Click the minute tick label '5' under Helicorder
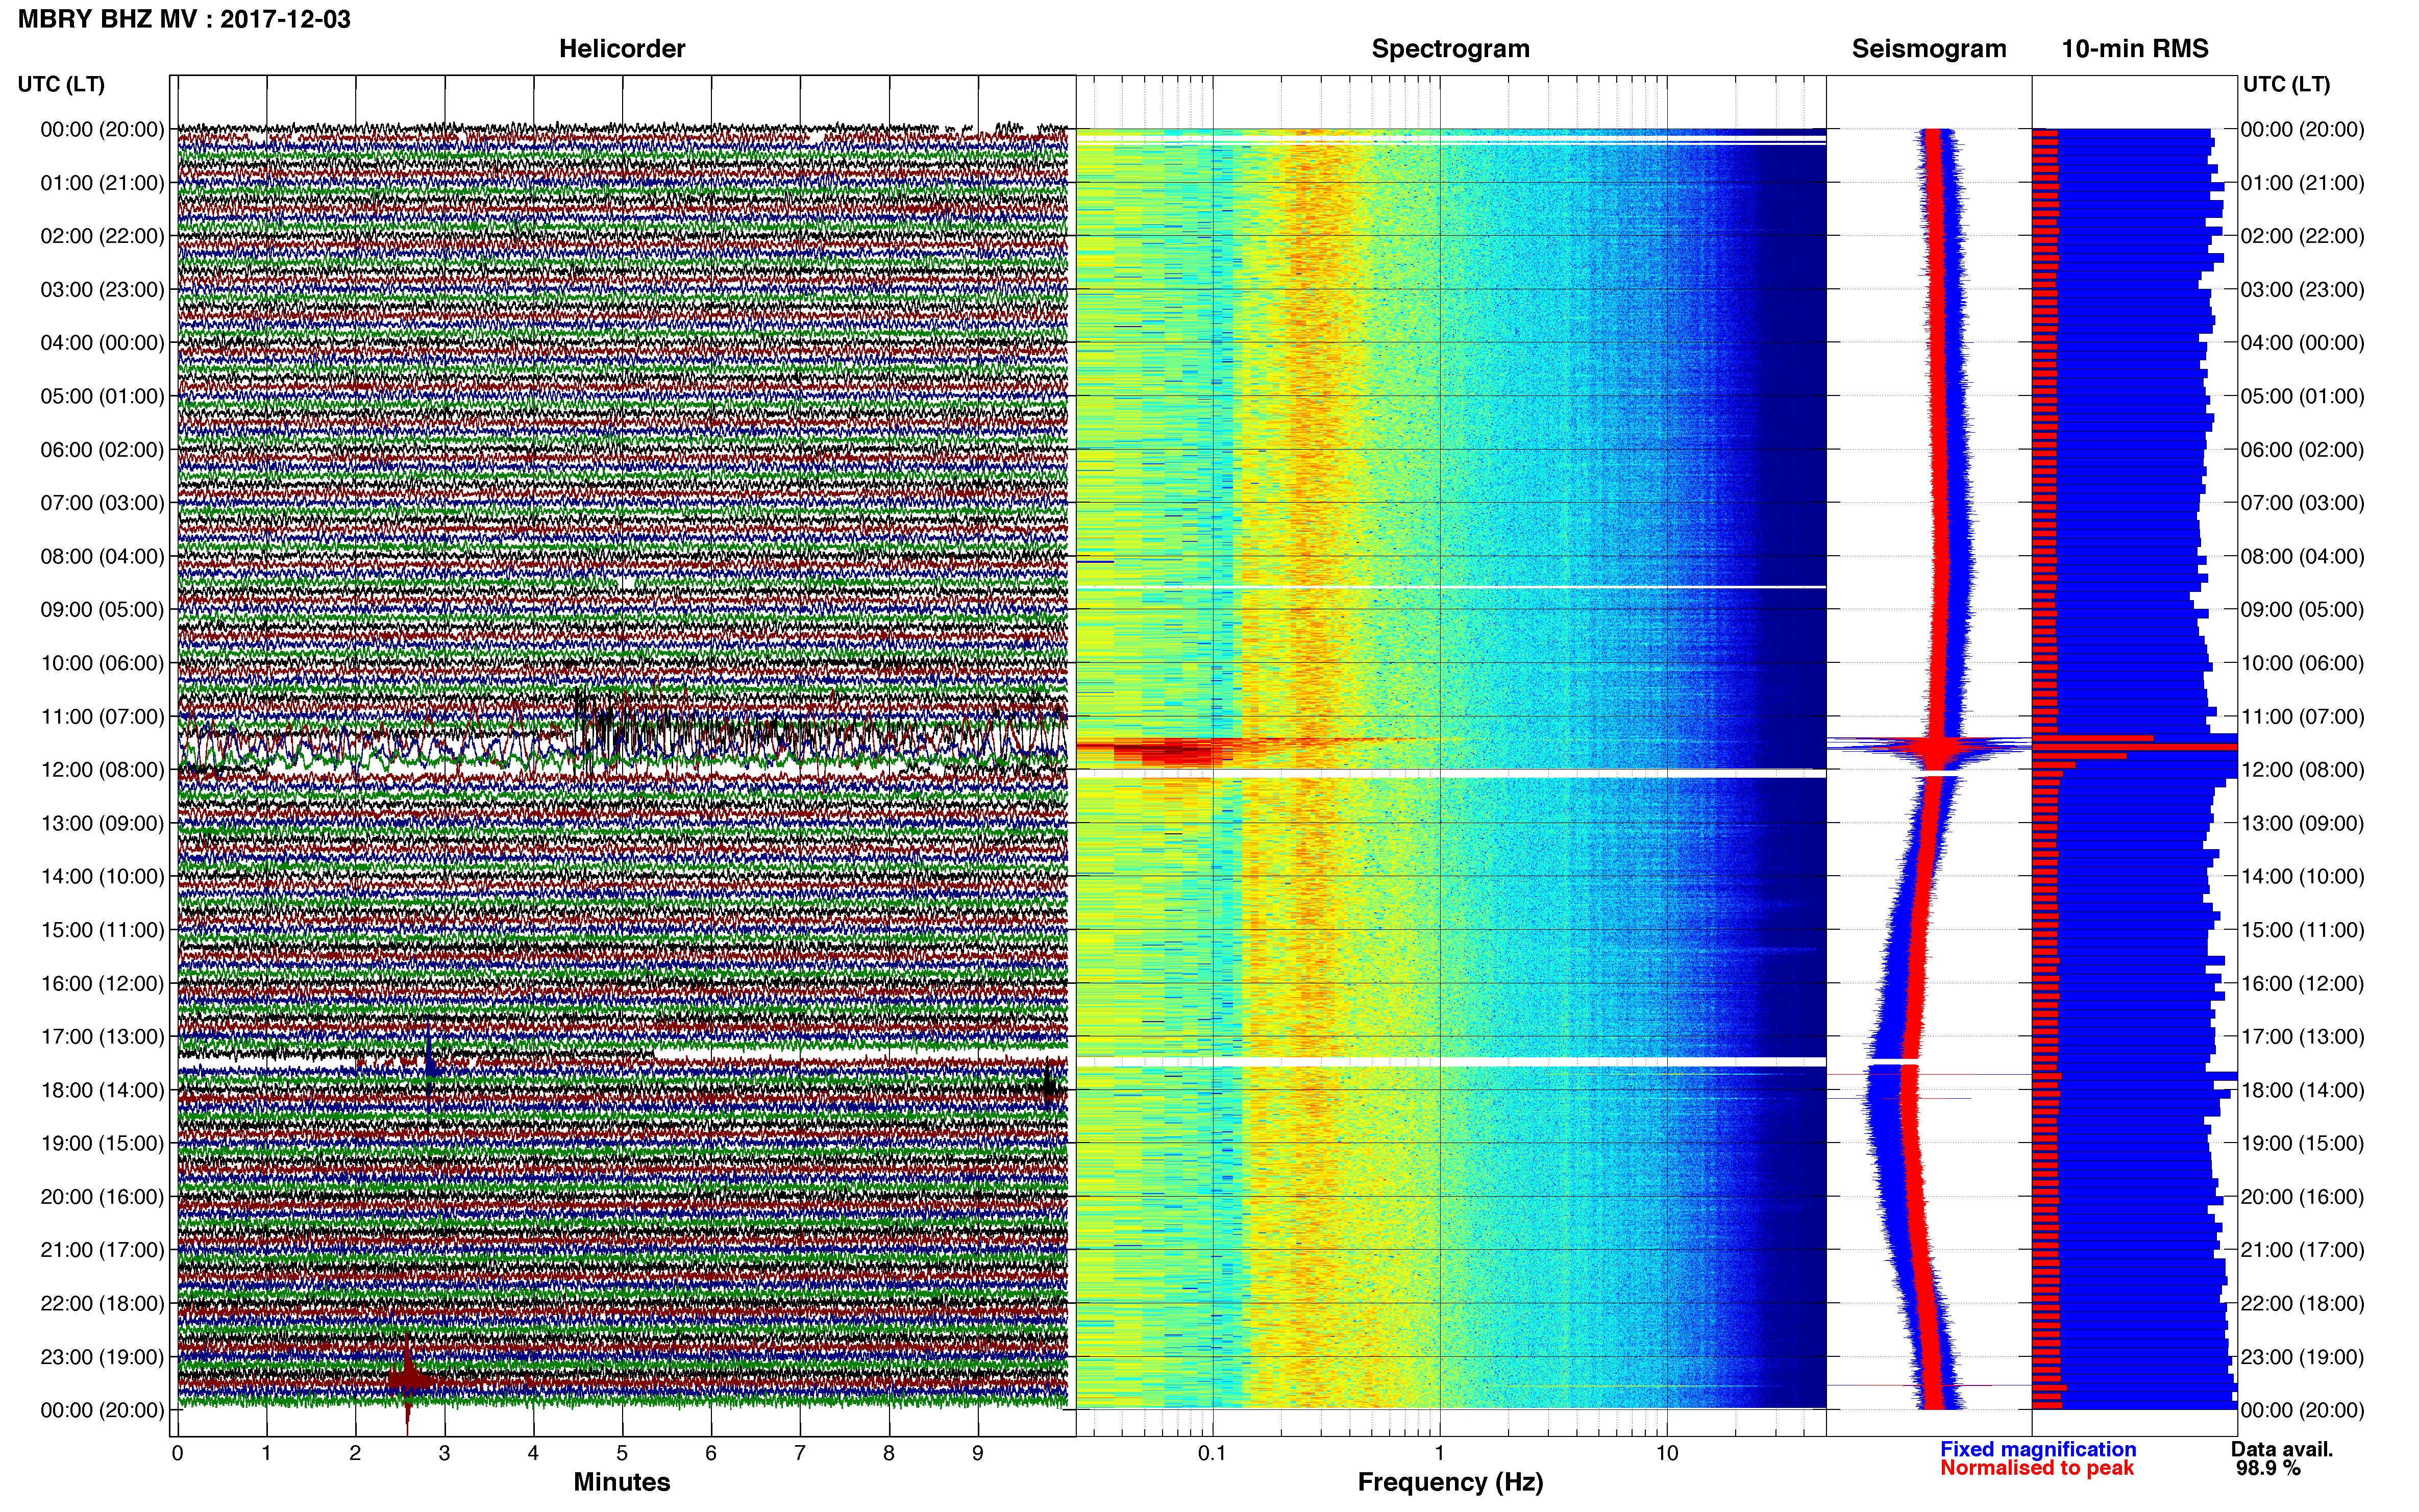Viewport: 2419px width, 1512px height. (622, 1453)
